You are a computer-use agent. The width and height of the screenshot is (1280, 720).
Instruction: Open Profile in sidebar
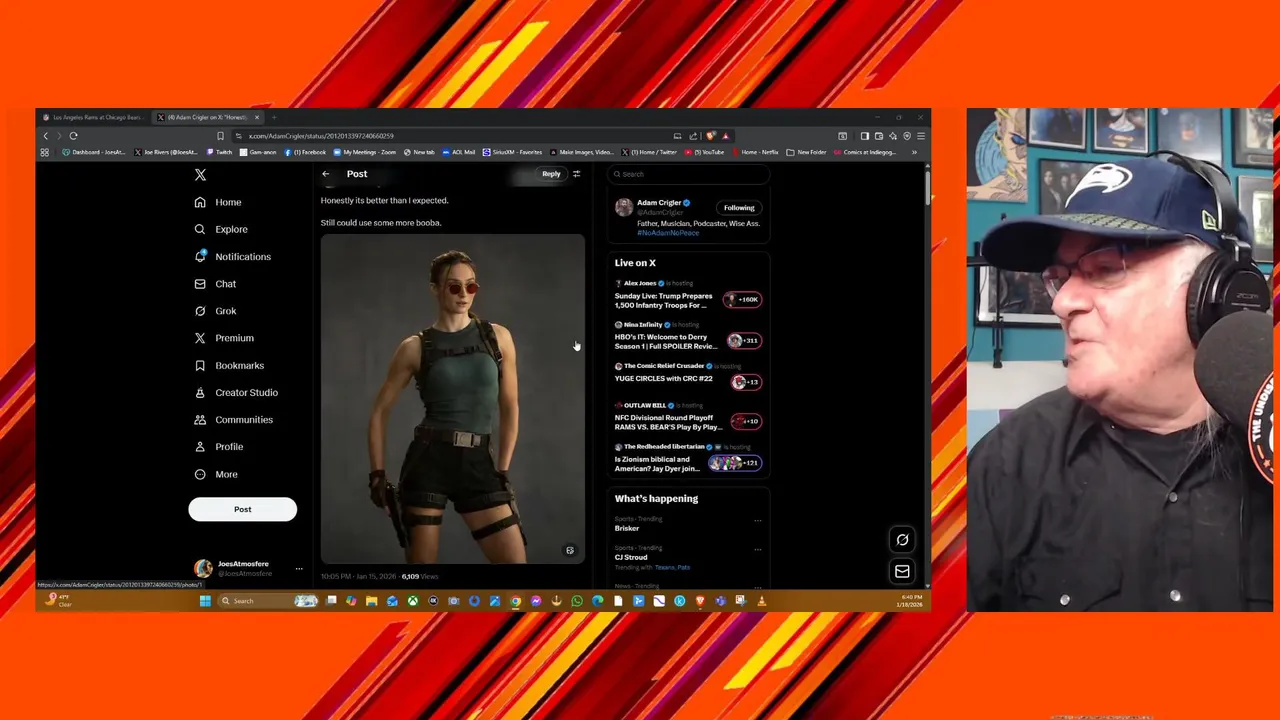[219, 447]
